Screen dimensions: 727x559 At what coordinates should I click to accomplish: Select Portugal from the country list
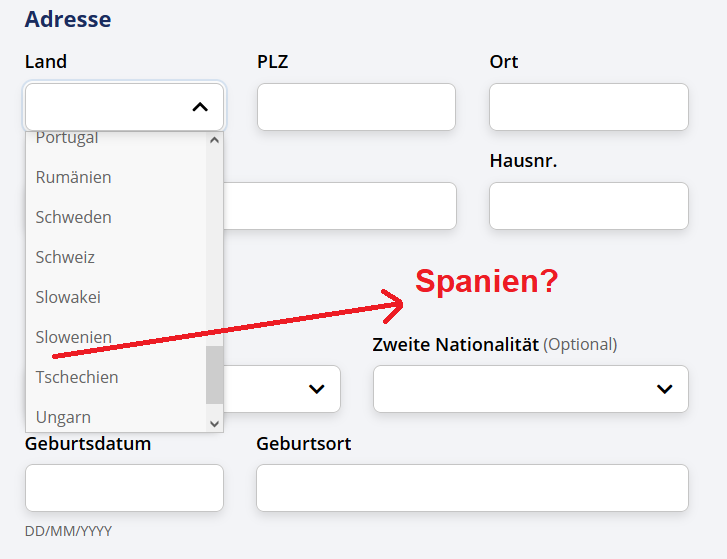click(x=116, y=138)
